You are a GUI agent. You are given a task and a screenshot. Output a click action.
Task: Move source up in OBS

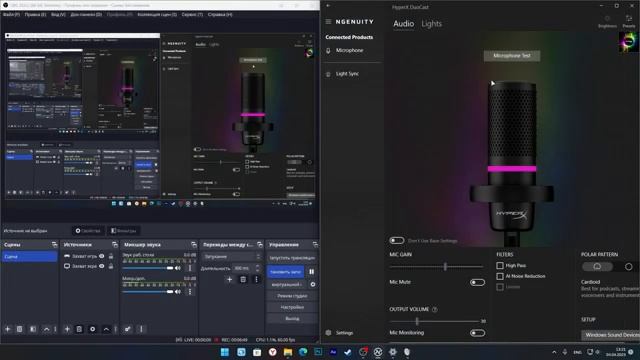pos(106,329)
